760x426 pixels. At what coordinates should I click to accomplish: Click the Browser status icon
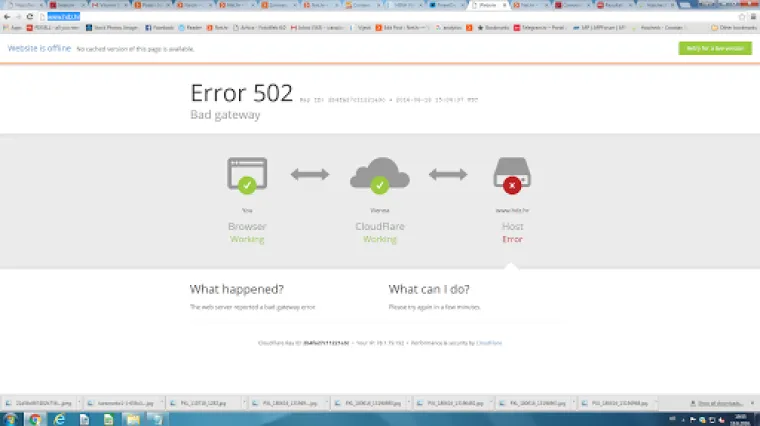tap(246, 175)
